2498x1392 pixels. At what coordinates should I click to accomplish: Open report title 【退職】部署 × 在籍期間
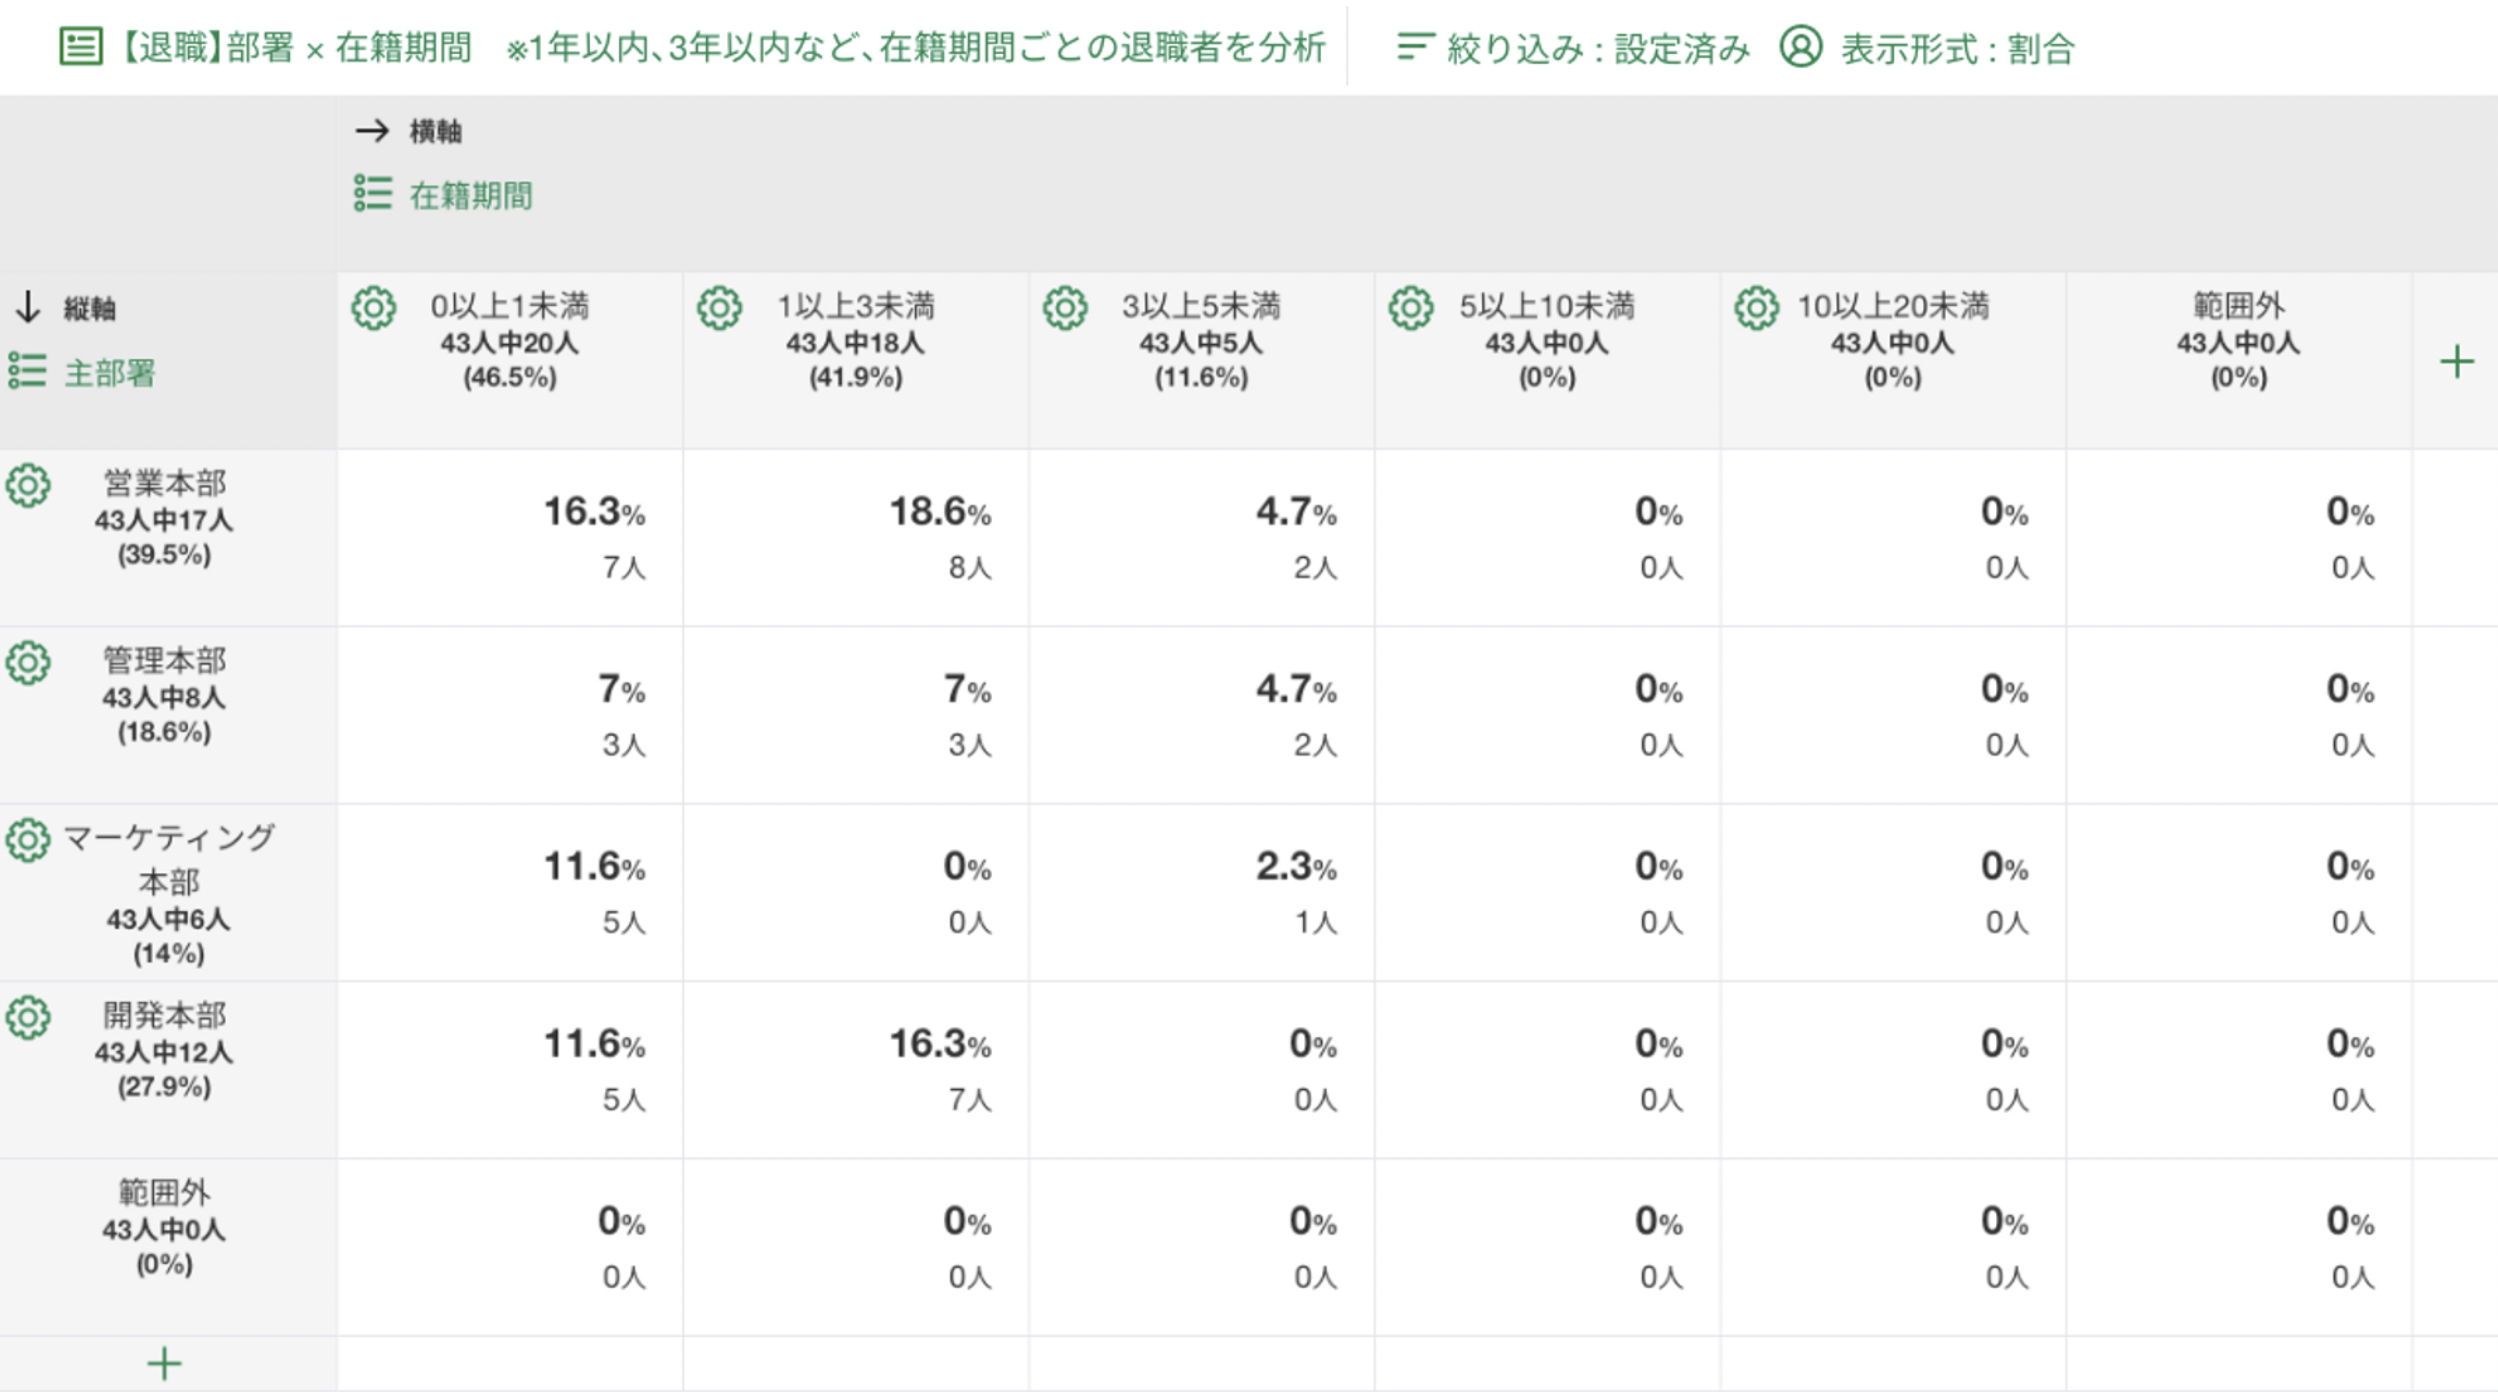pyautogui.click(x=295, y=47)
